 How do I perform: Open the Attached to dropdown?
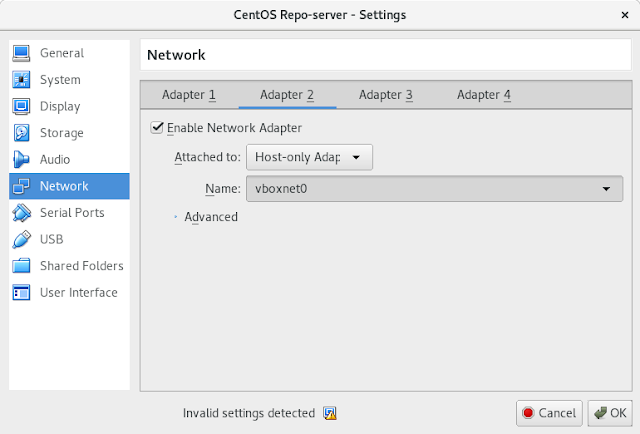pos(309,157)
